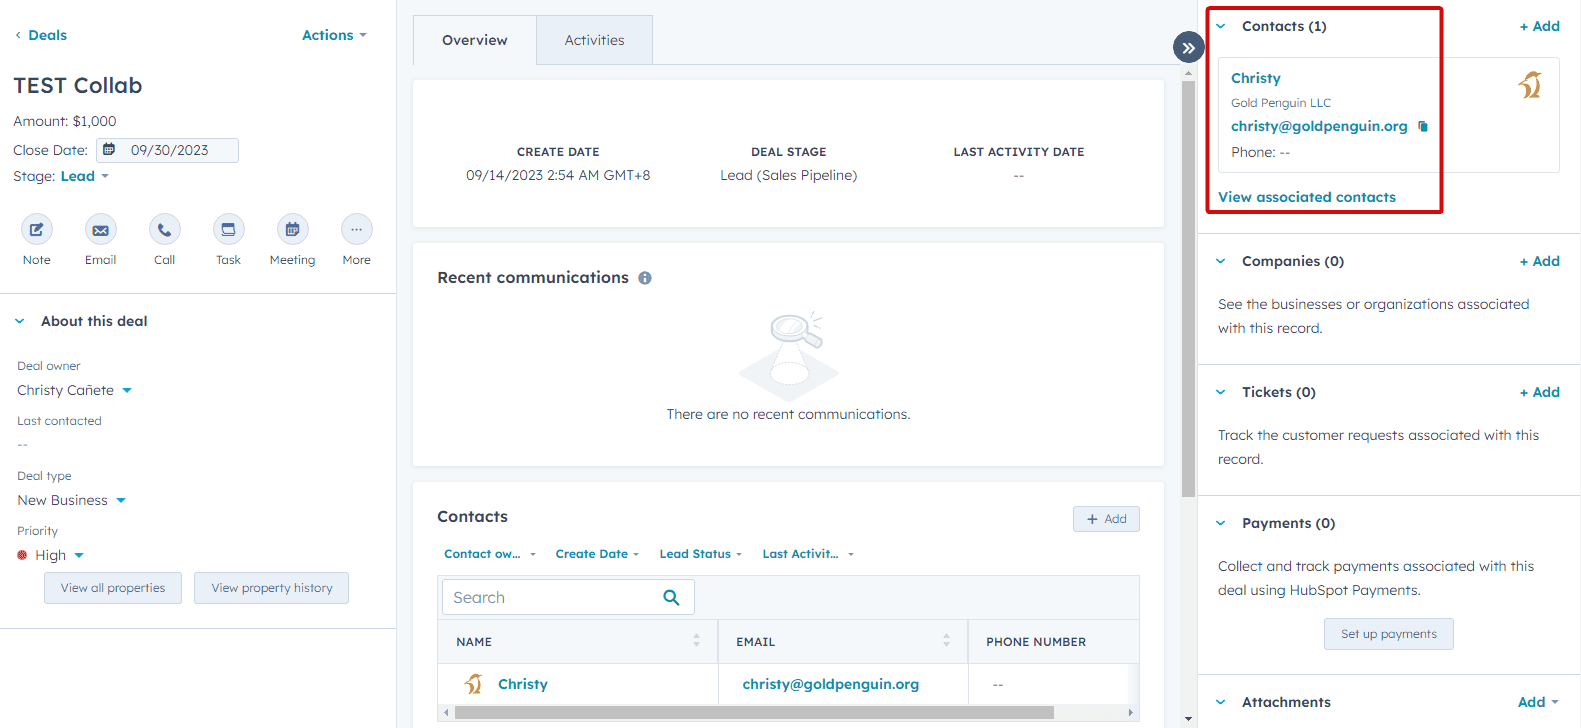Copy Christy's email with the copy icon

pyautogui.click(x=1423, y=127)
